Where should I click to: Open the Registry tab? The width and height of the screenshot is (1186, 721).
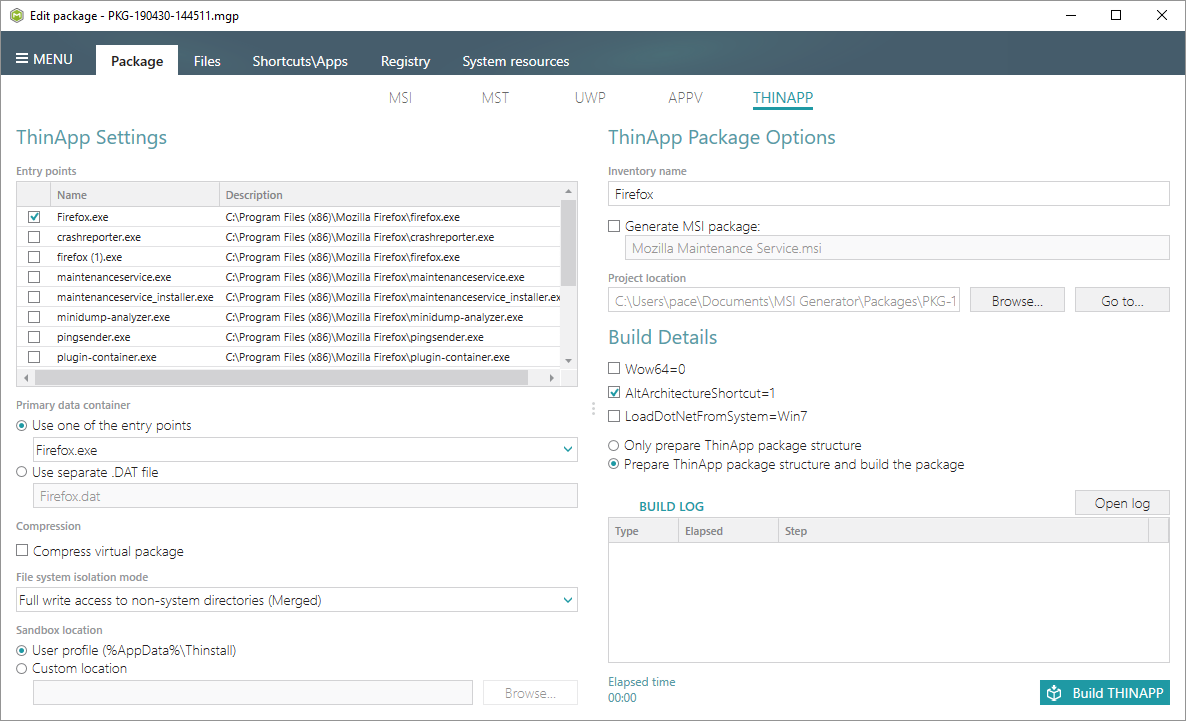(405, 61)
